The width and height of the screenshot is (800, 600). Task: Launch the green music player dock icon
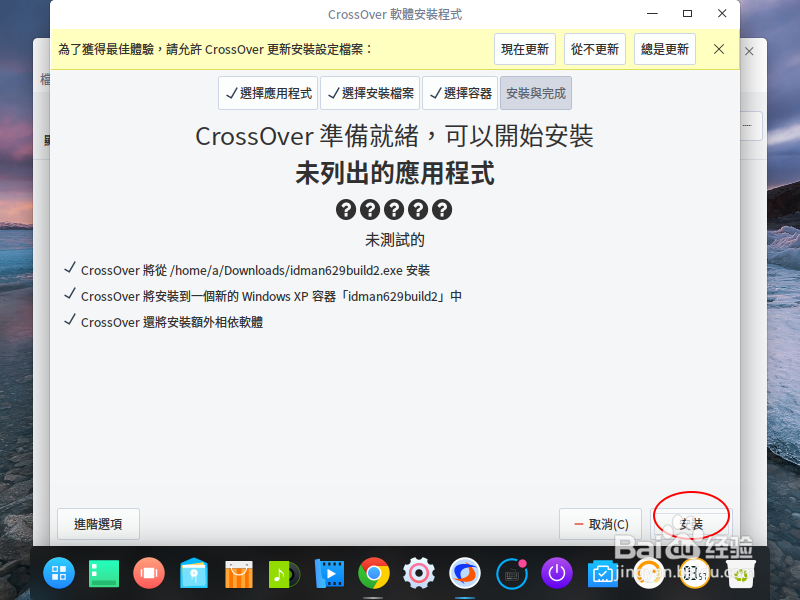click(x=284, y=574)
